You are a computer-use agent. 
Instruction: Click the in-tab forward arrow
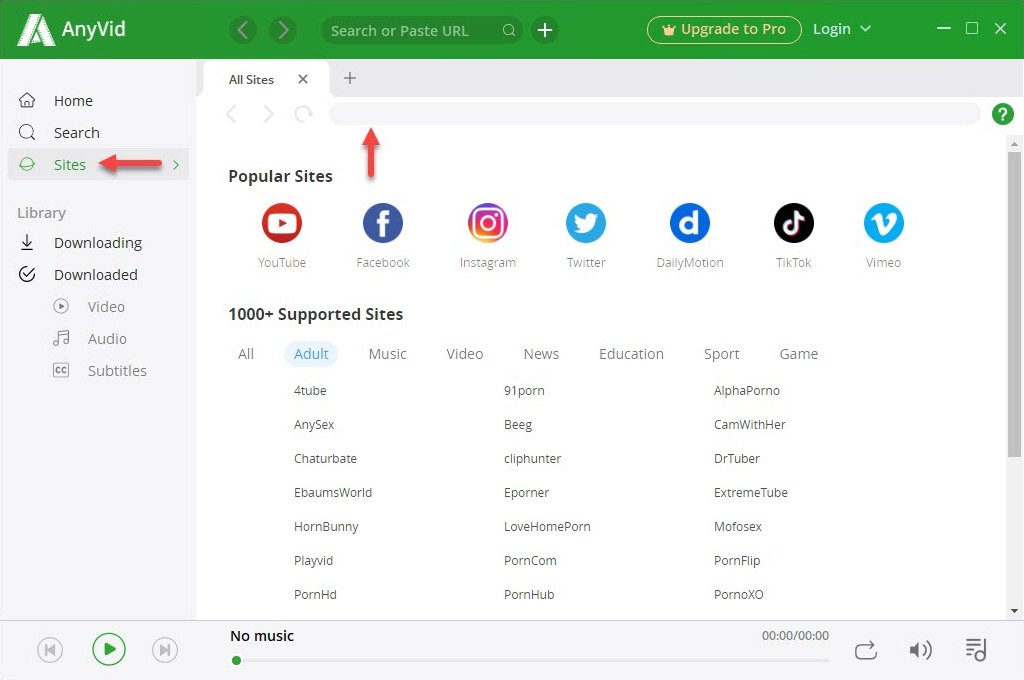(268, 114)
